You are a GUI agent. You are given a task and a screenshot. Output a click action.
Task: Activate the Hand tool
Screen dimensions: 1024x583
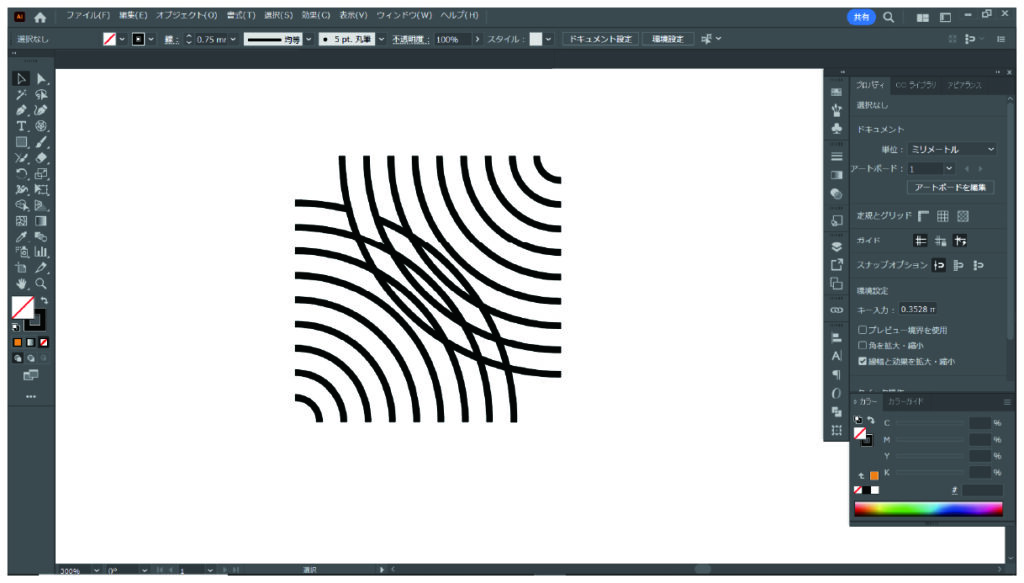[x=21, y=284]
